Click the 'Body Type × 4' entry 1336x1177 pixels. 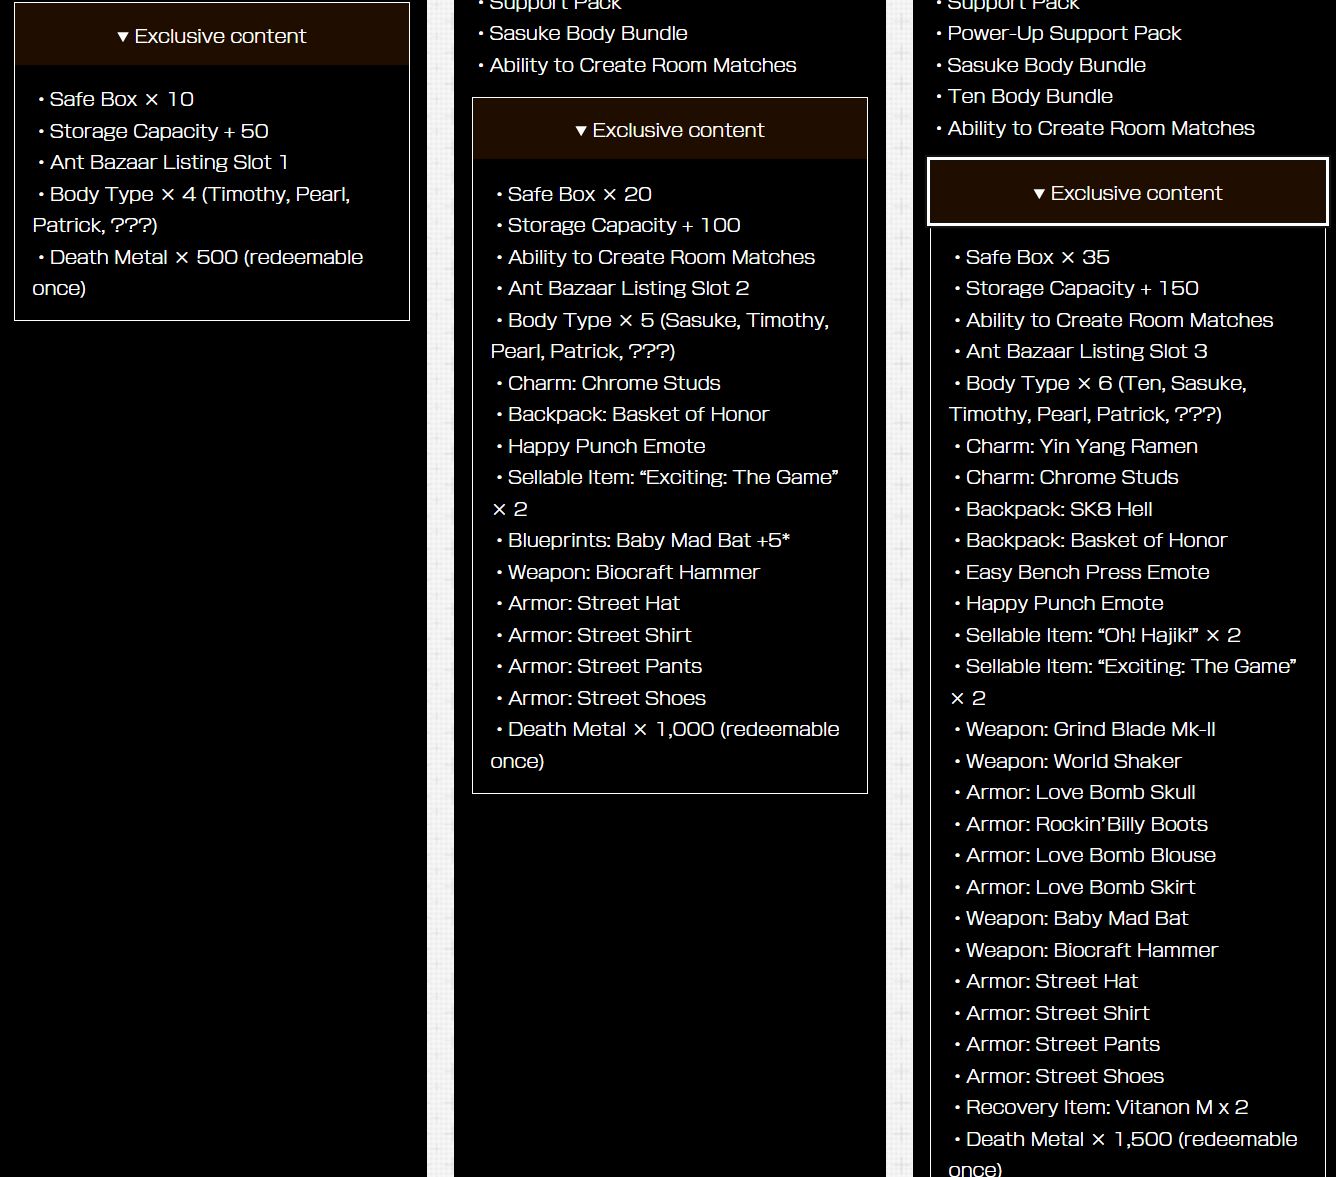tap(192, 209)
